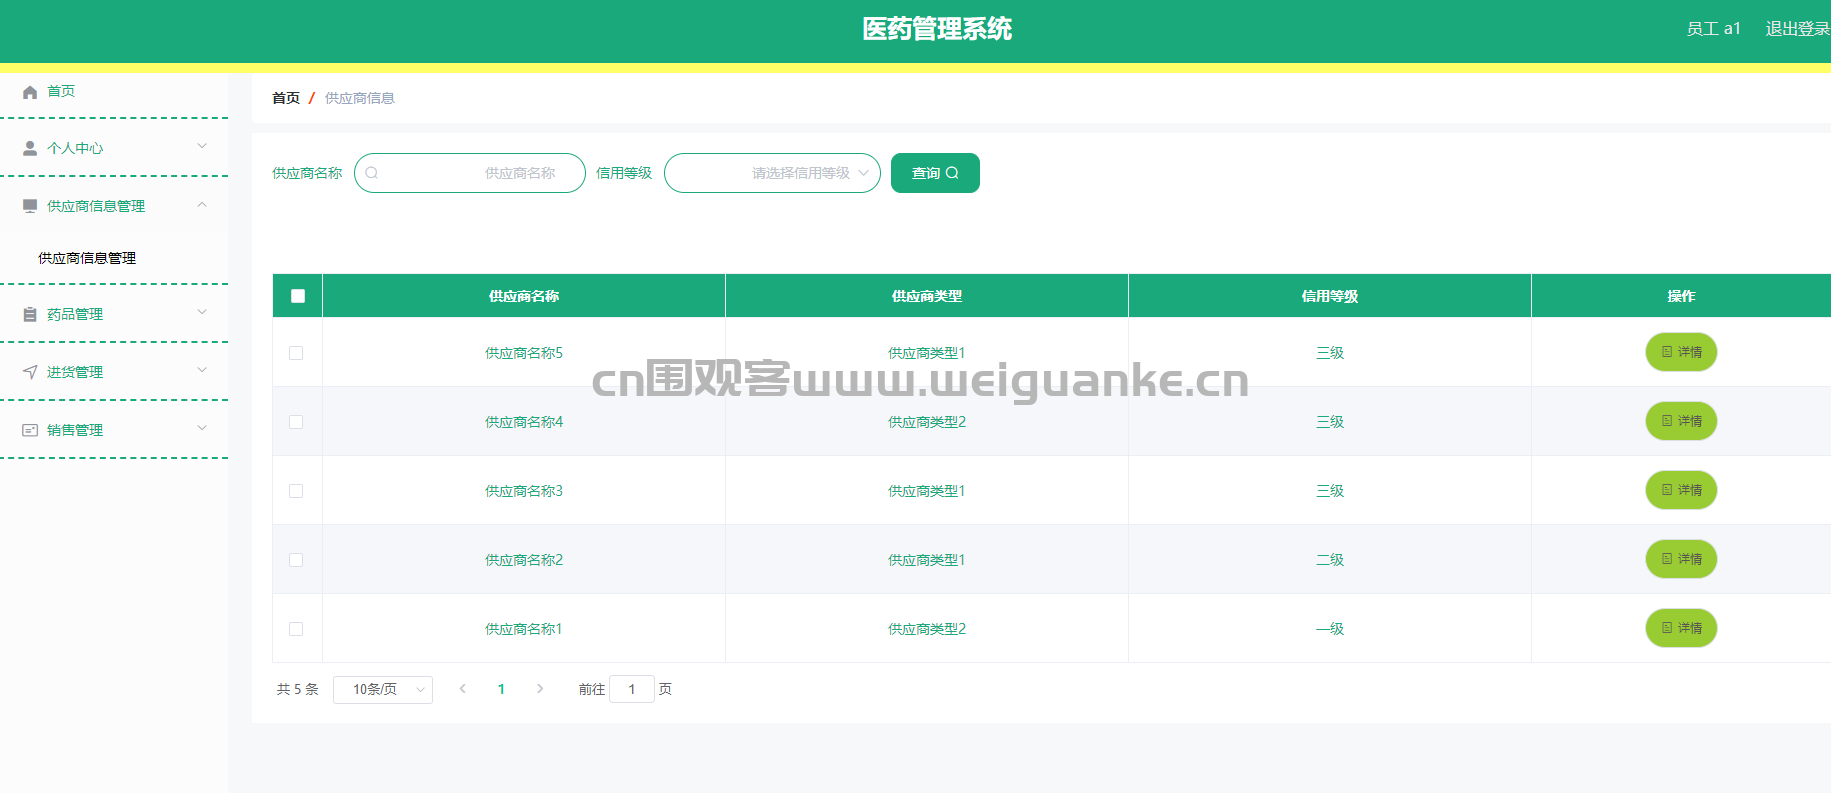The height and width of the screenshot is (793, 1831).
Task: Click the magnifier icon in supplier name field
Action: pyautogui.click(x=372, y=173)
